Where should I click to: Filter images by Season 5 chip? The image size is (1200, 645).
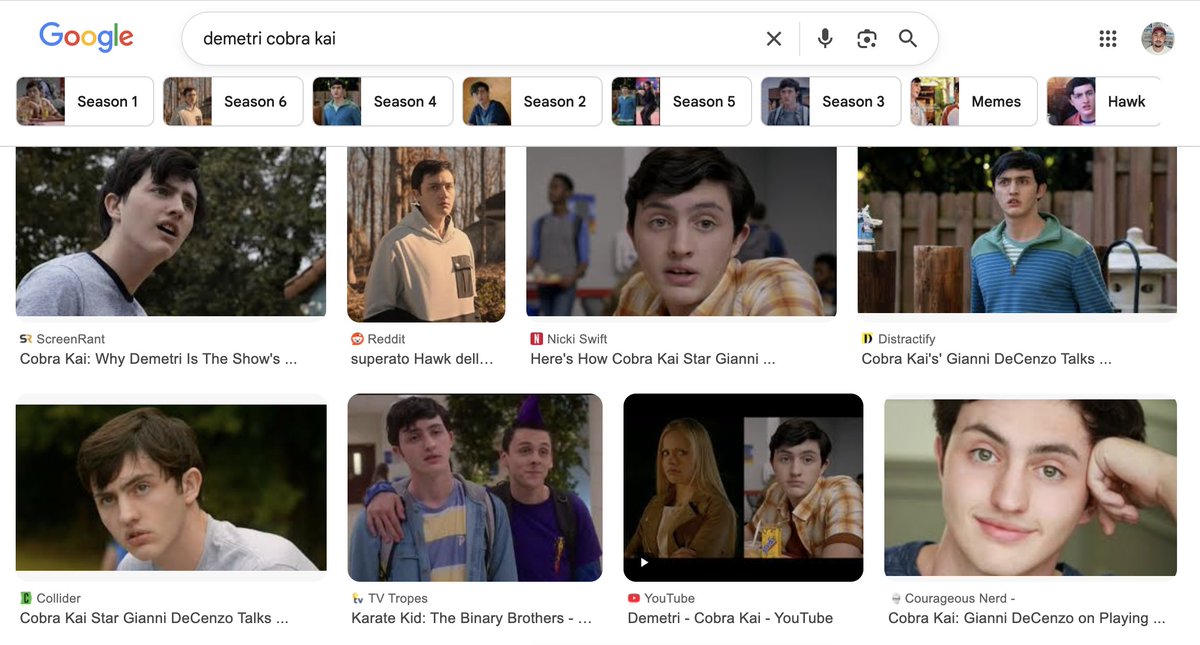click(x=681, y=101)
